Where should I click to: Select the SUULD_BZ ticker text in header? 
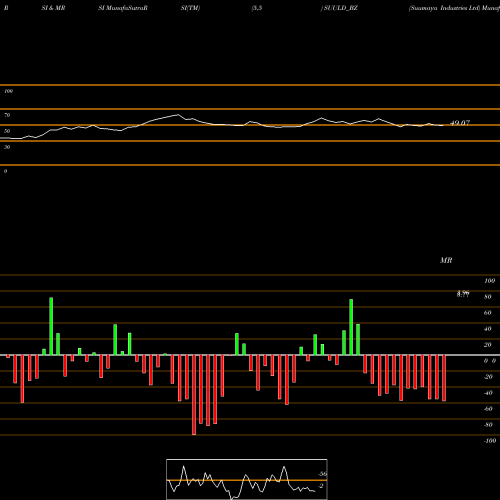pyautogui.click(x=341, y=8)
